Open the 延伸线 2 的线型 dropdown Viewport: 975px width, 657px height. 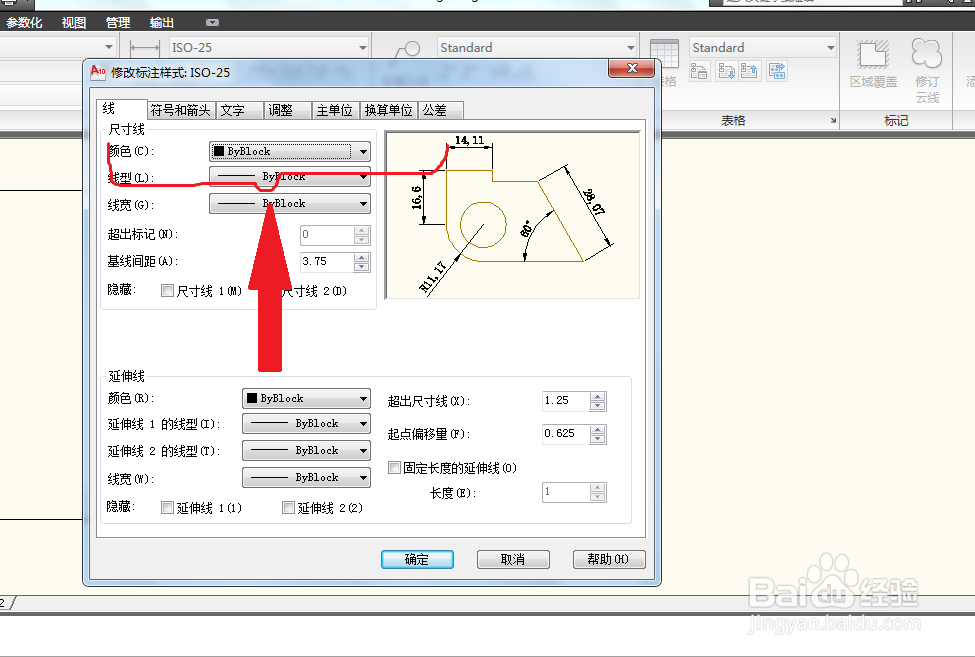pyautogui.click(x=306, y=451)
